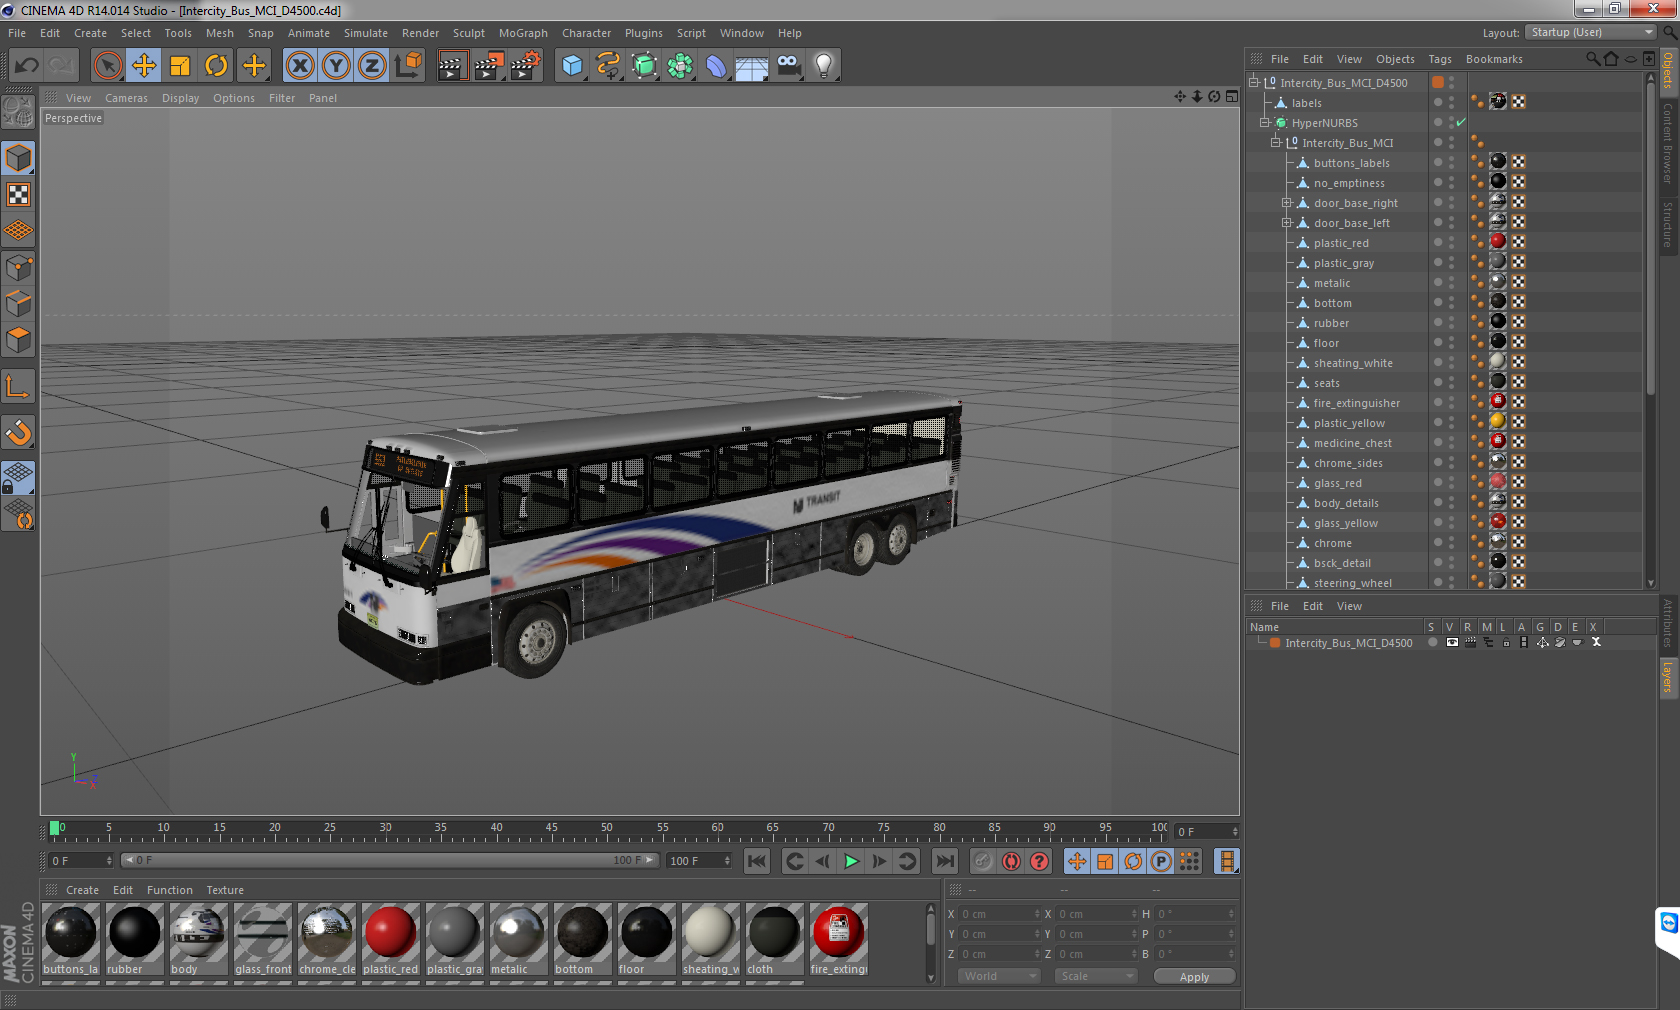The image size is (1680, 1010).
Task: Click the Object Manager vertical scrollbar
Action: pos(1650,240)
